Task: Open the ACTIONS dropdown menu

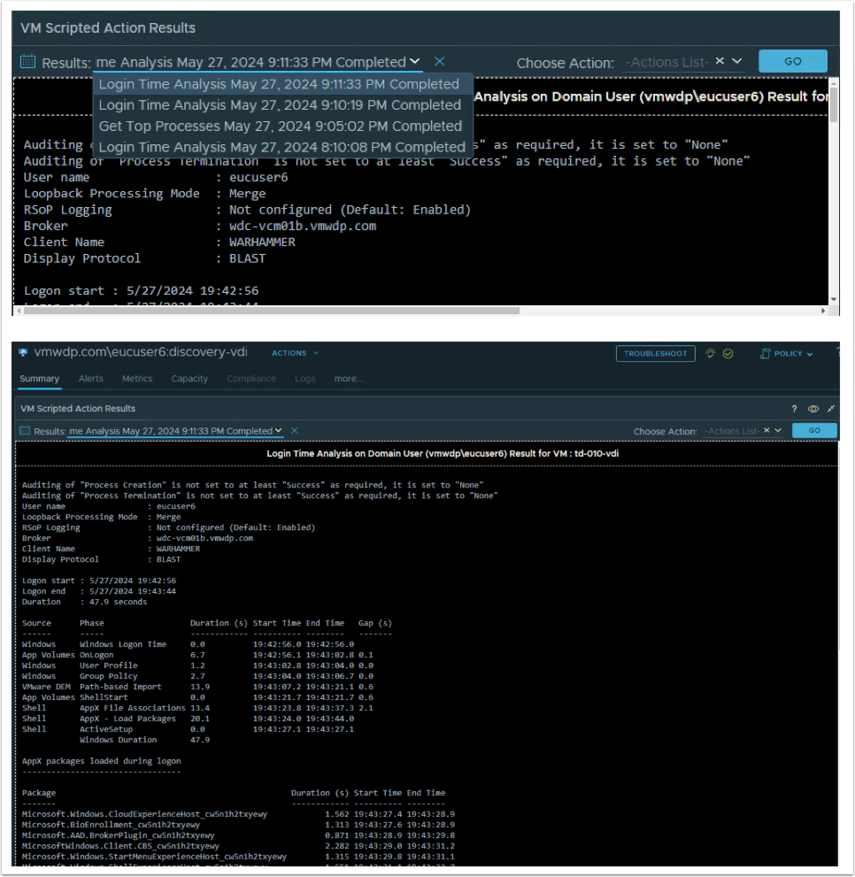Action: (295, 353)
